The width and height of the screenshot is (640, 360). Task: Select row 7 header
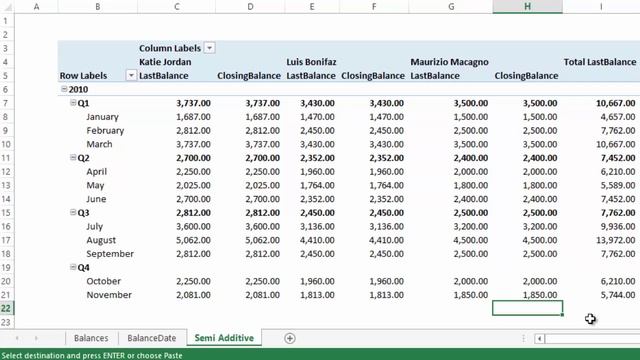click(x=6, y=103)
